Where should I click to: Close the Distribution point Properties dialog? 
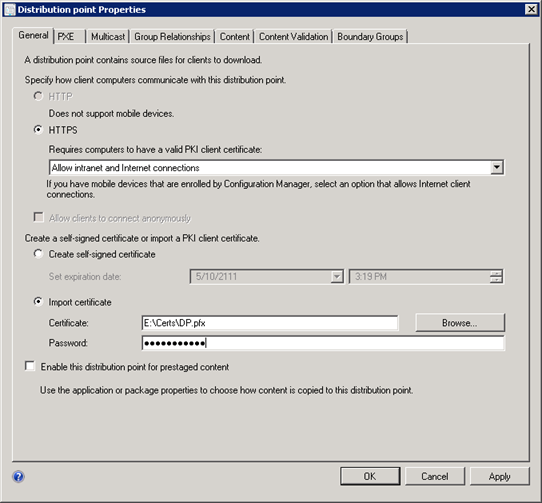531,9
